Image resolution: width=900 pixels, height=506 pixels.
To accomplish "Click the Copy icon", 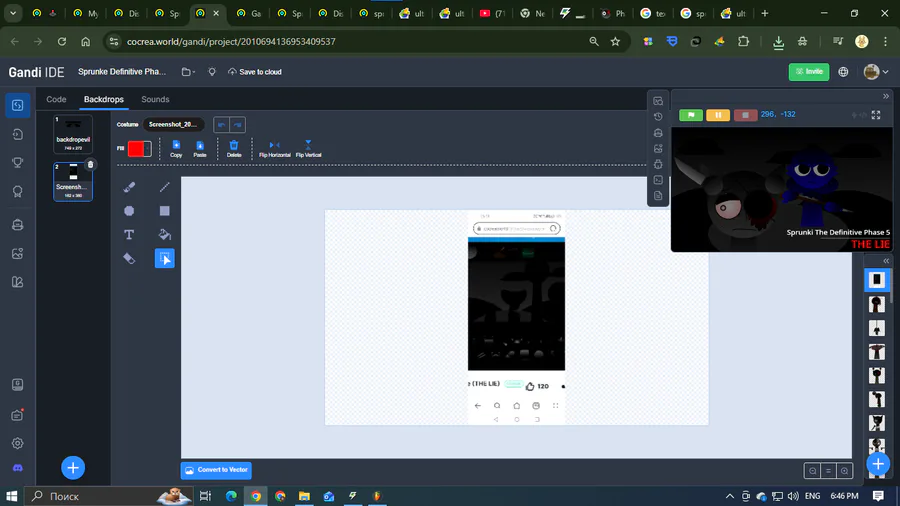I will pyautogui.click(x=176, y=149).
